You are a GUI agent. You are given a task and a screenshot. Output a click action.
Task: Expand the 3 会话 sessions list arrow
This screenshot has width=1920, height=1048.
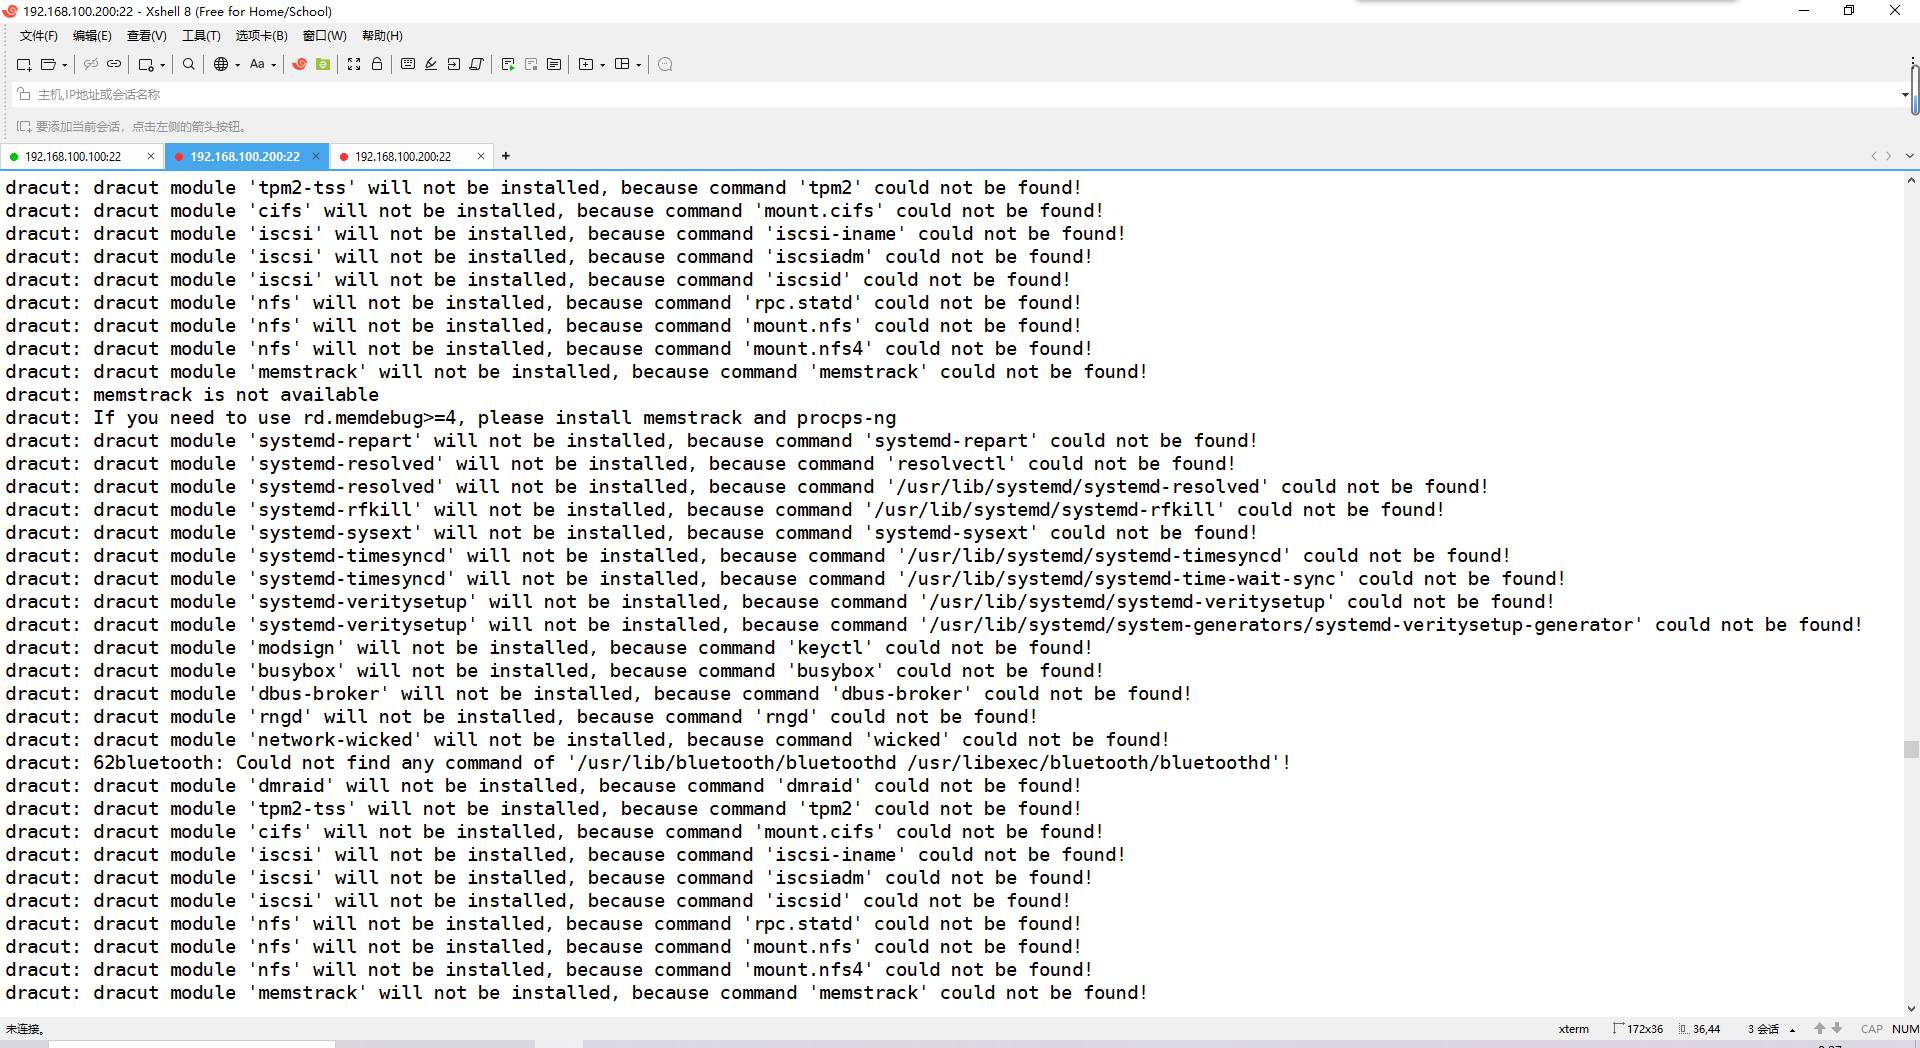tap(1792, 1029)
